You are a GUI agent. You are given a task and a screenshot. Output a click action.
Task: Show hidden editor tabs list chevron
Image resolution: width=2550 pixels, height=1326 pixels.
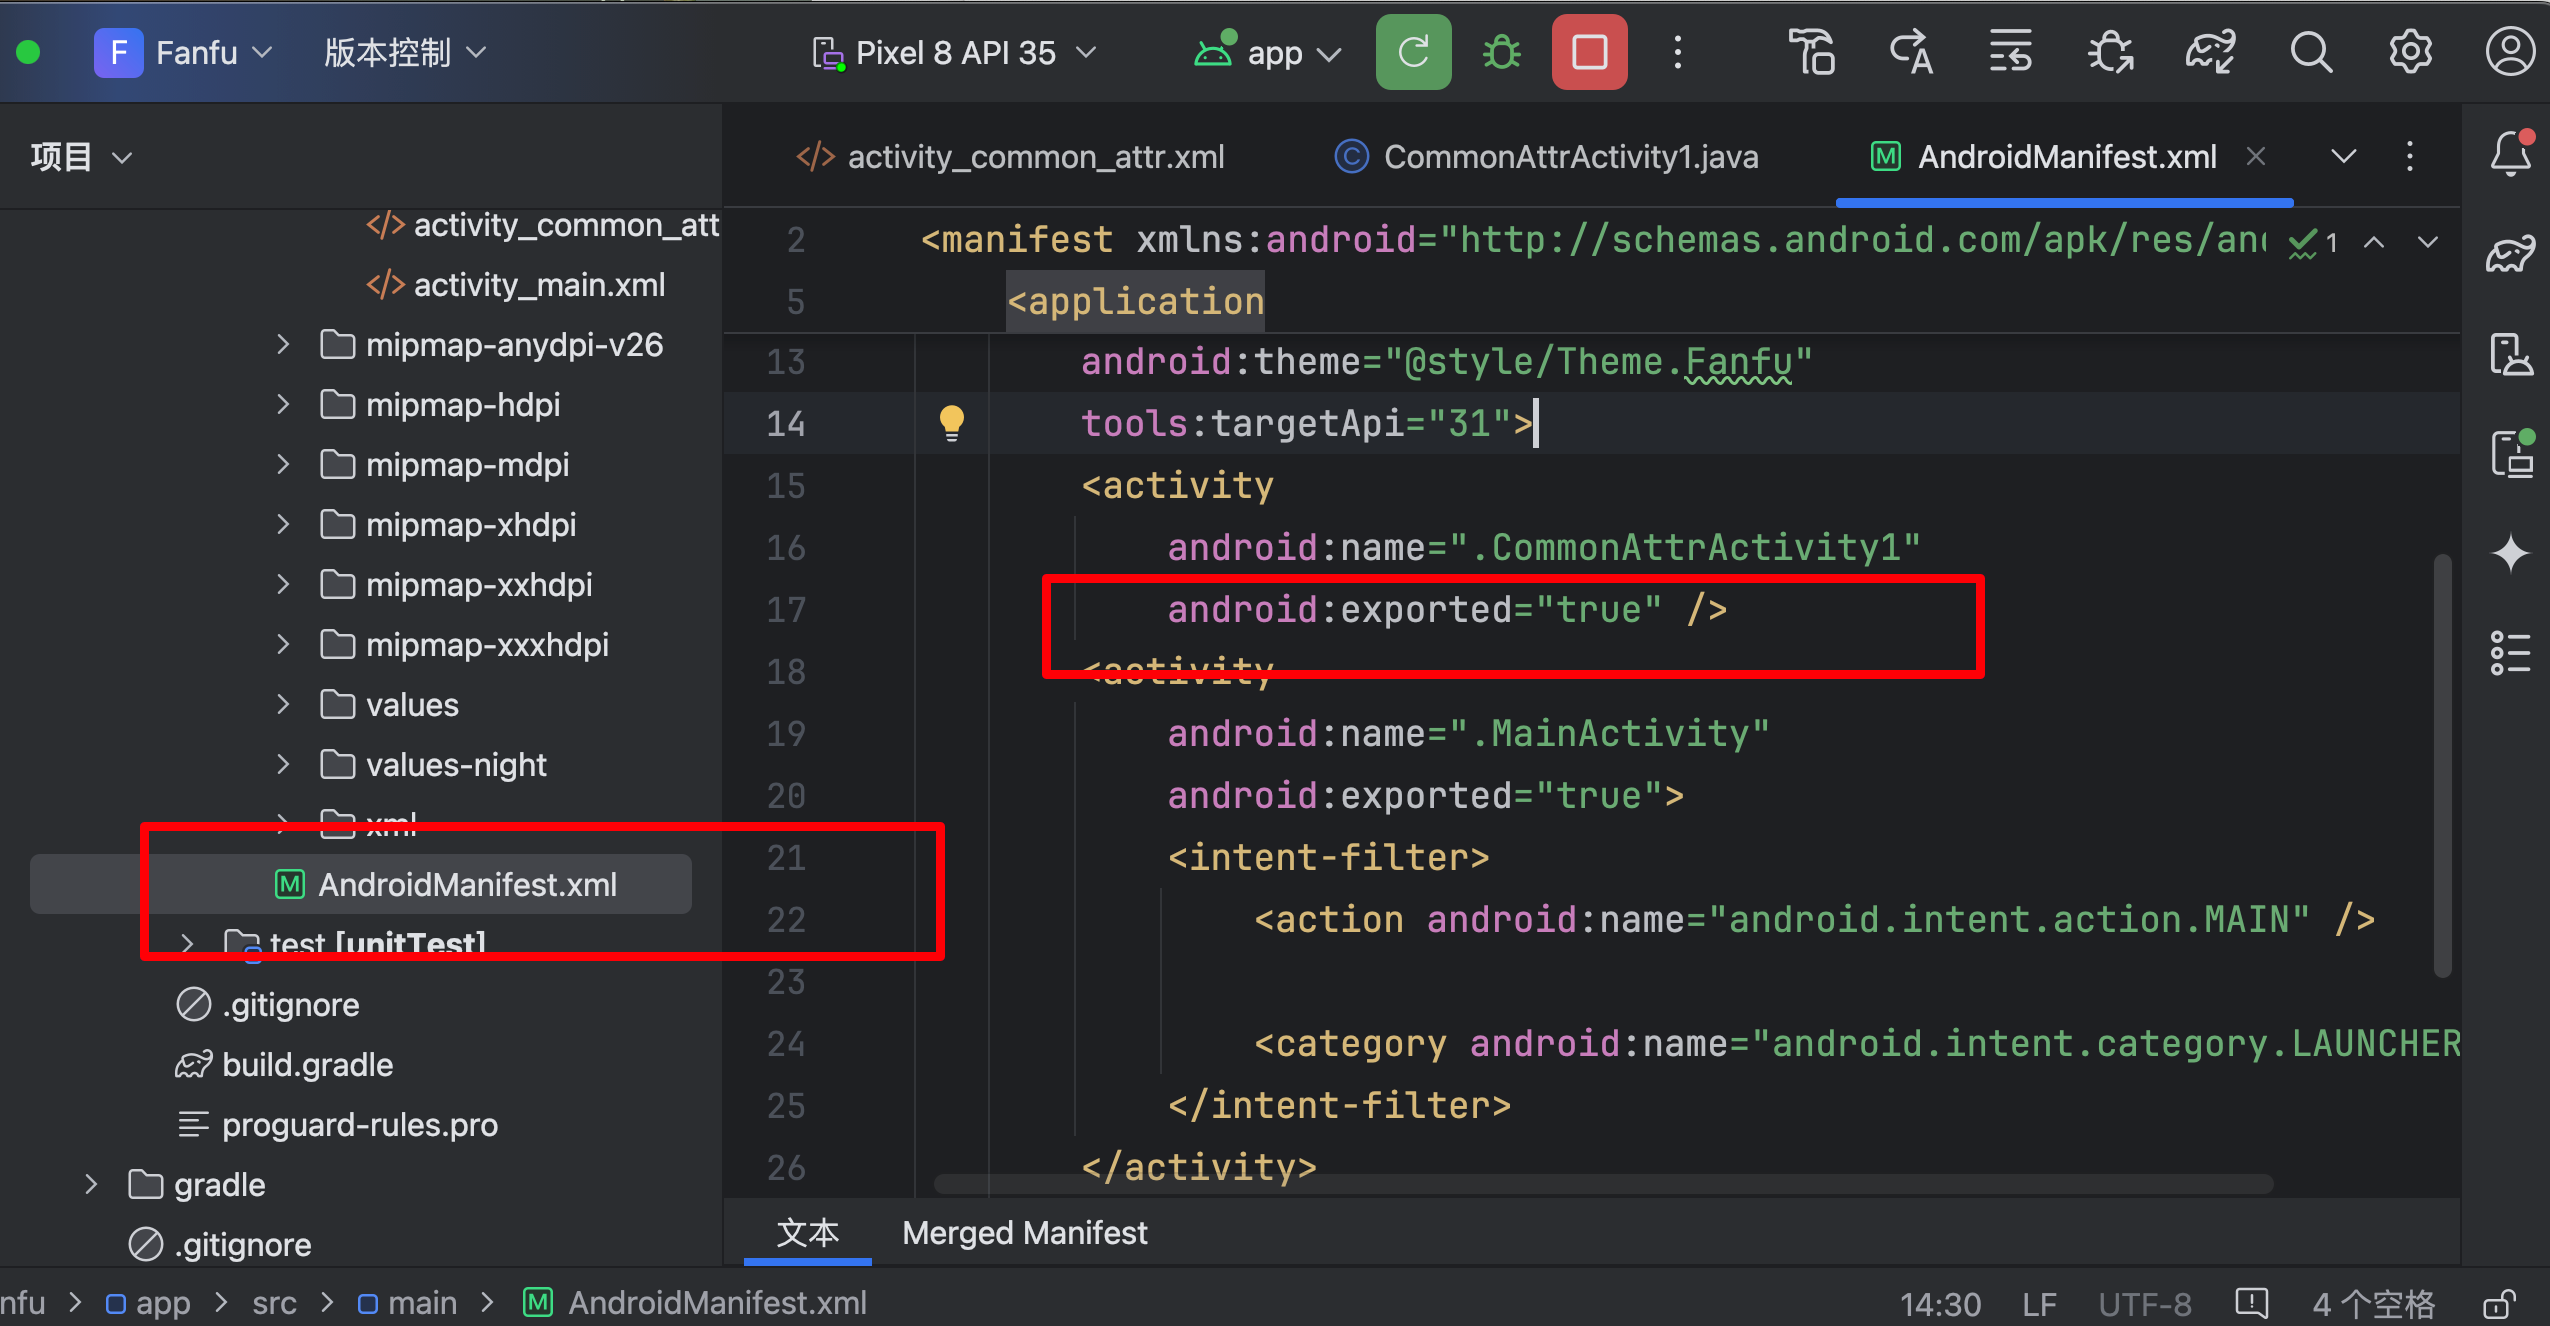2344,156
